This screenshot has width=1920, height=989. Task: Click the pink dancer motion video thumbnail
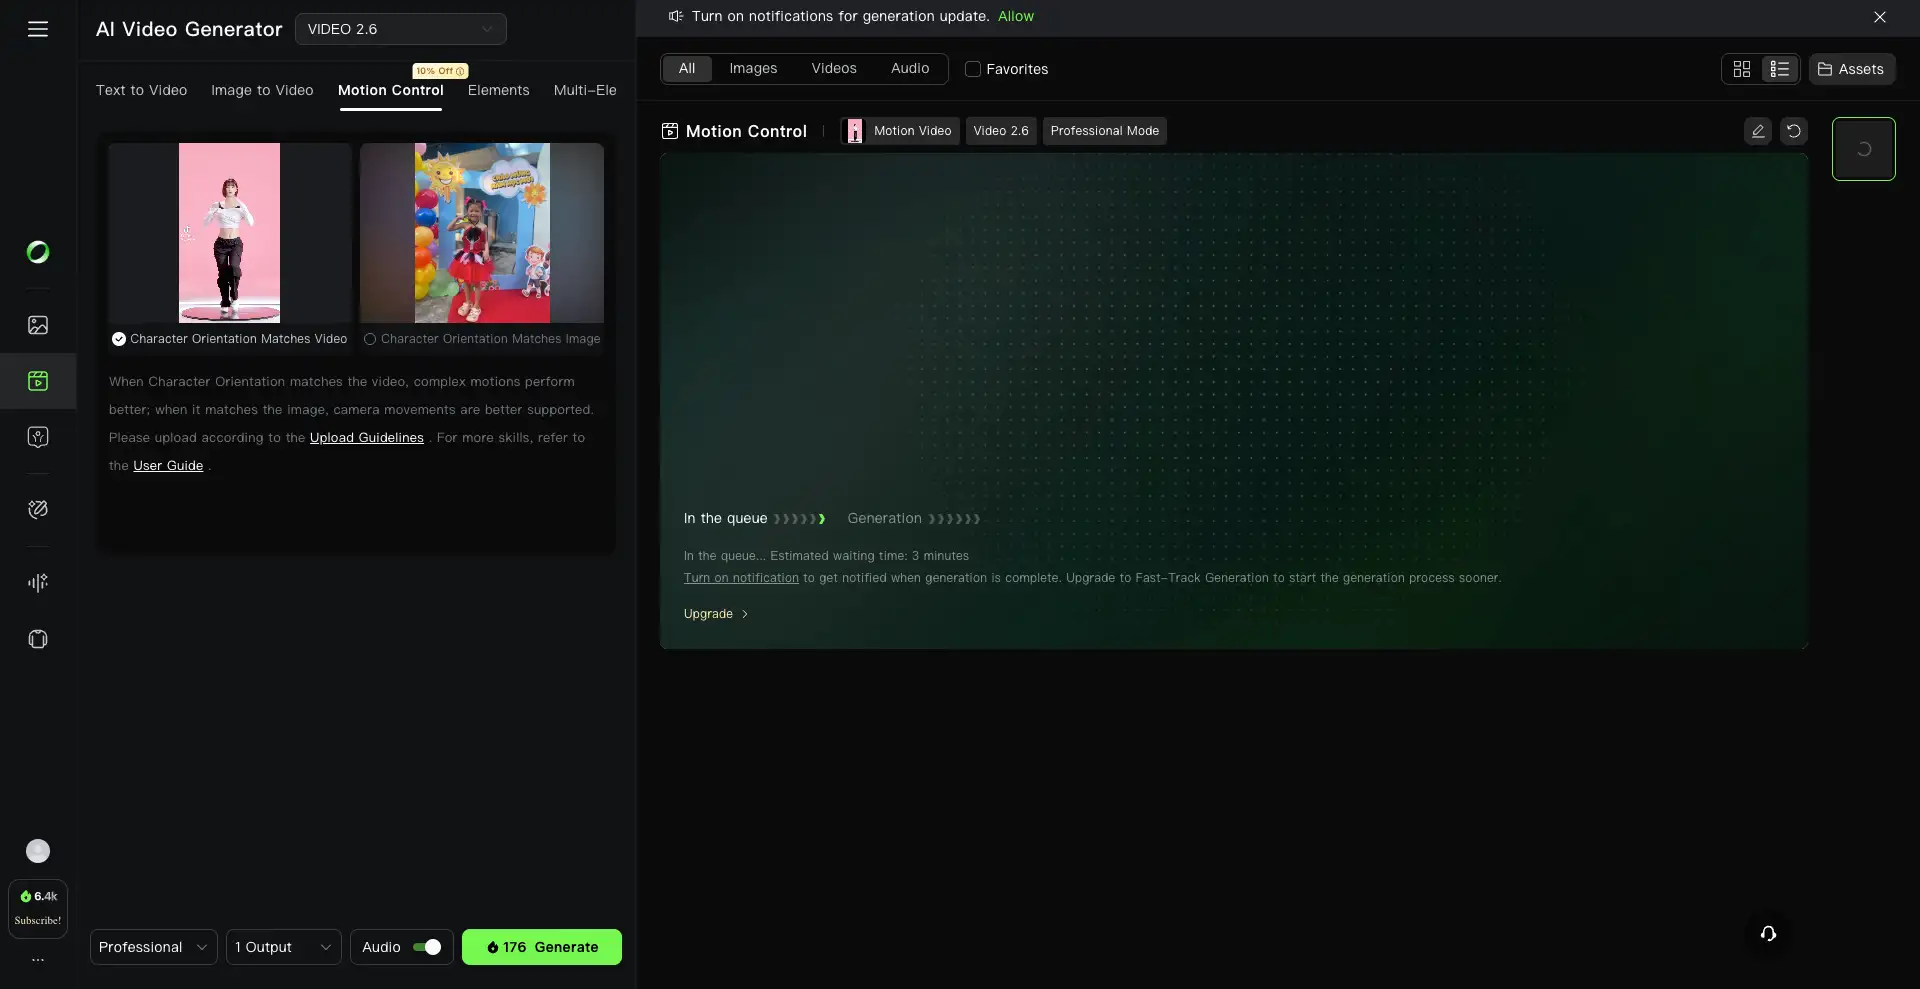pyautogui.click(x=229, y=233)
